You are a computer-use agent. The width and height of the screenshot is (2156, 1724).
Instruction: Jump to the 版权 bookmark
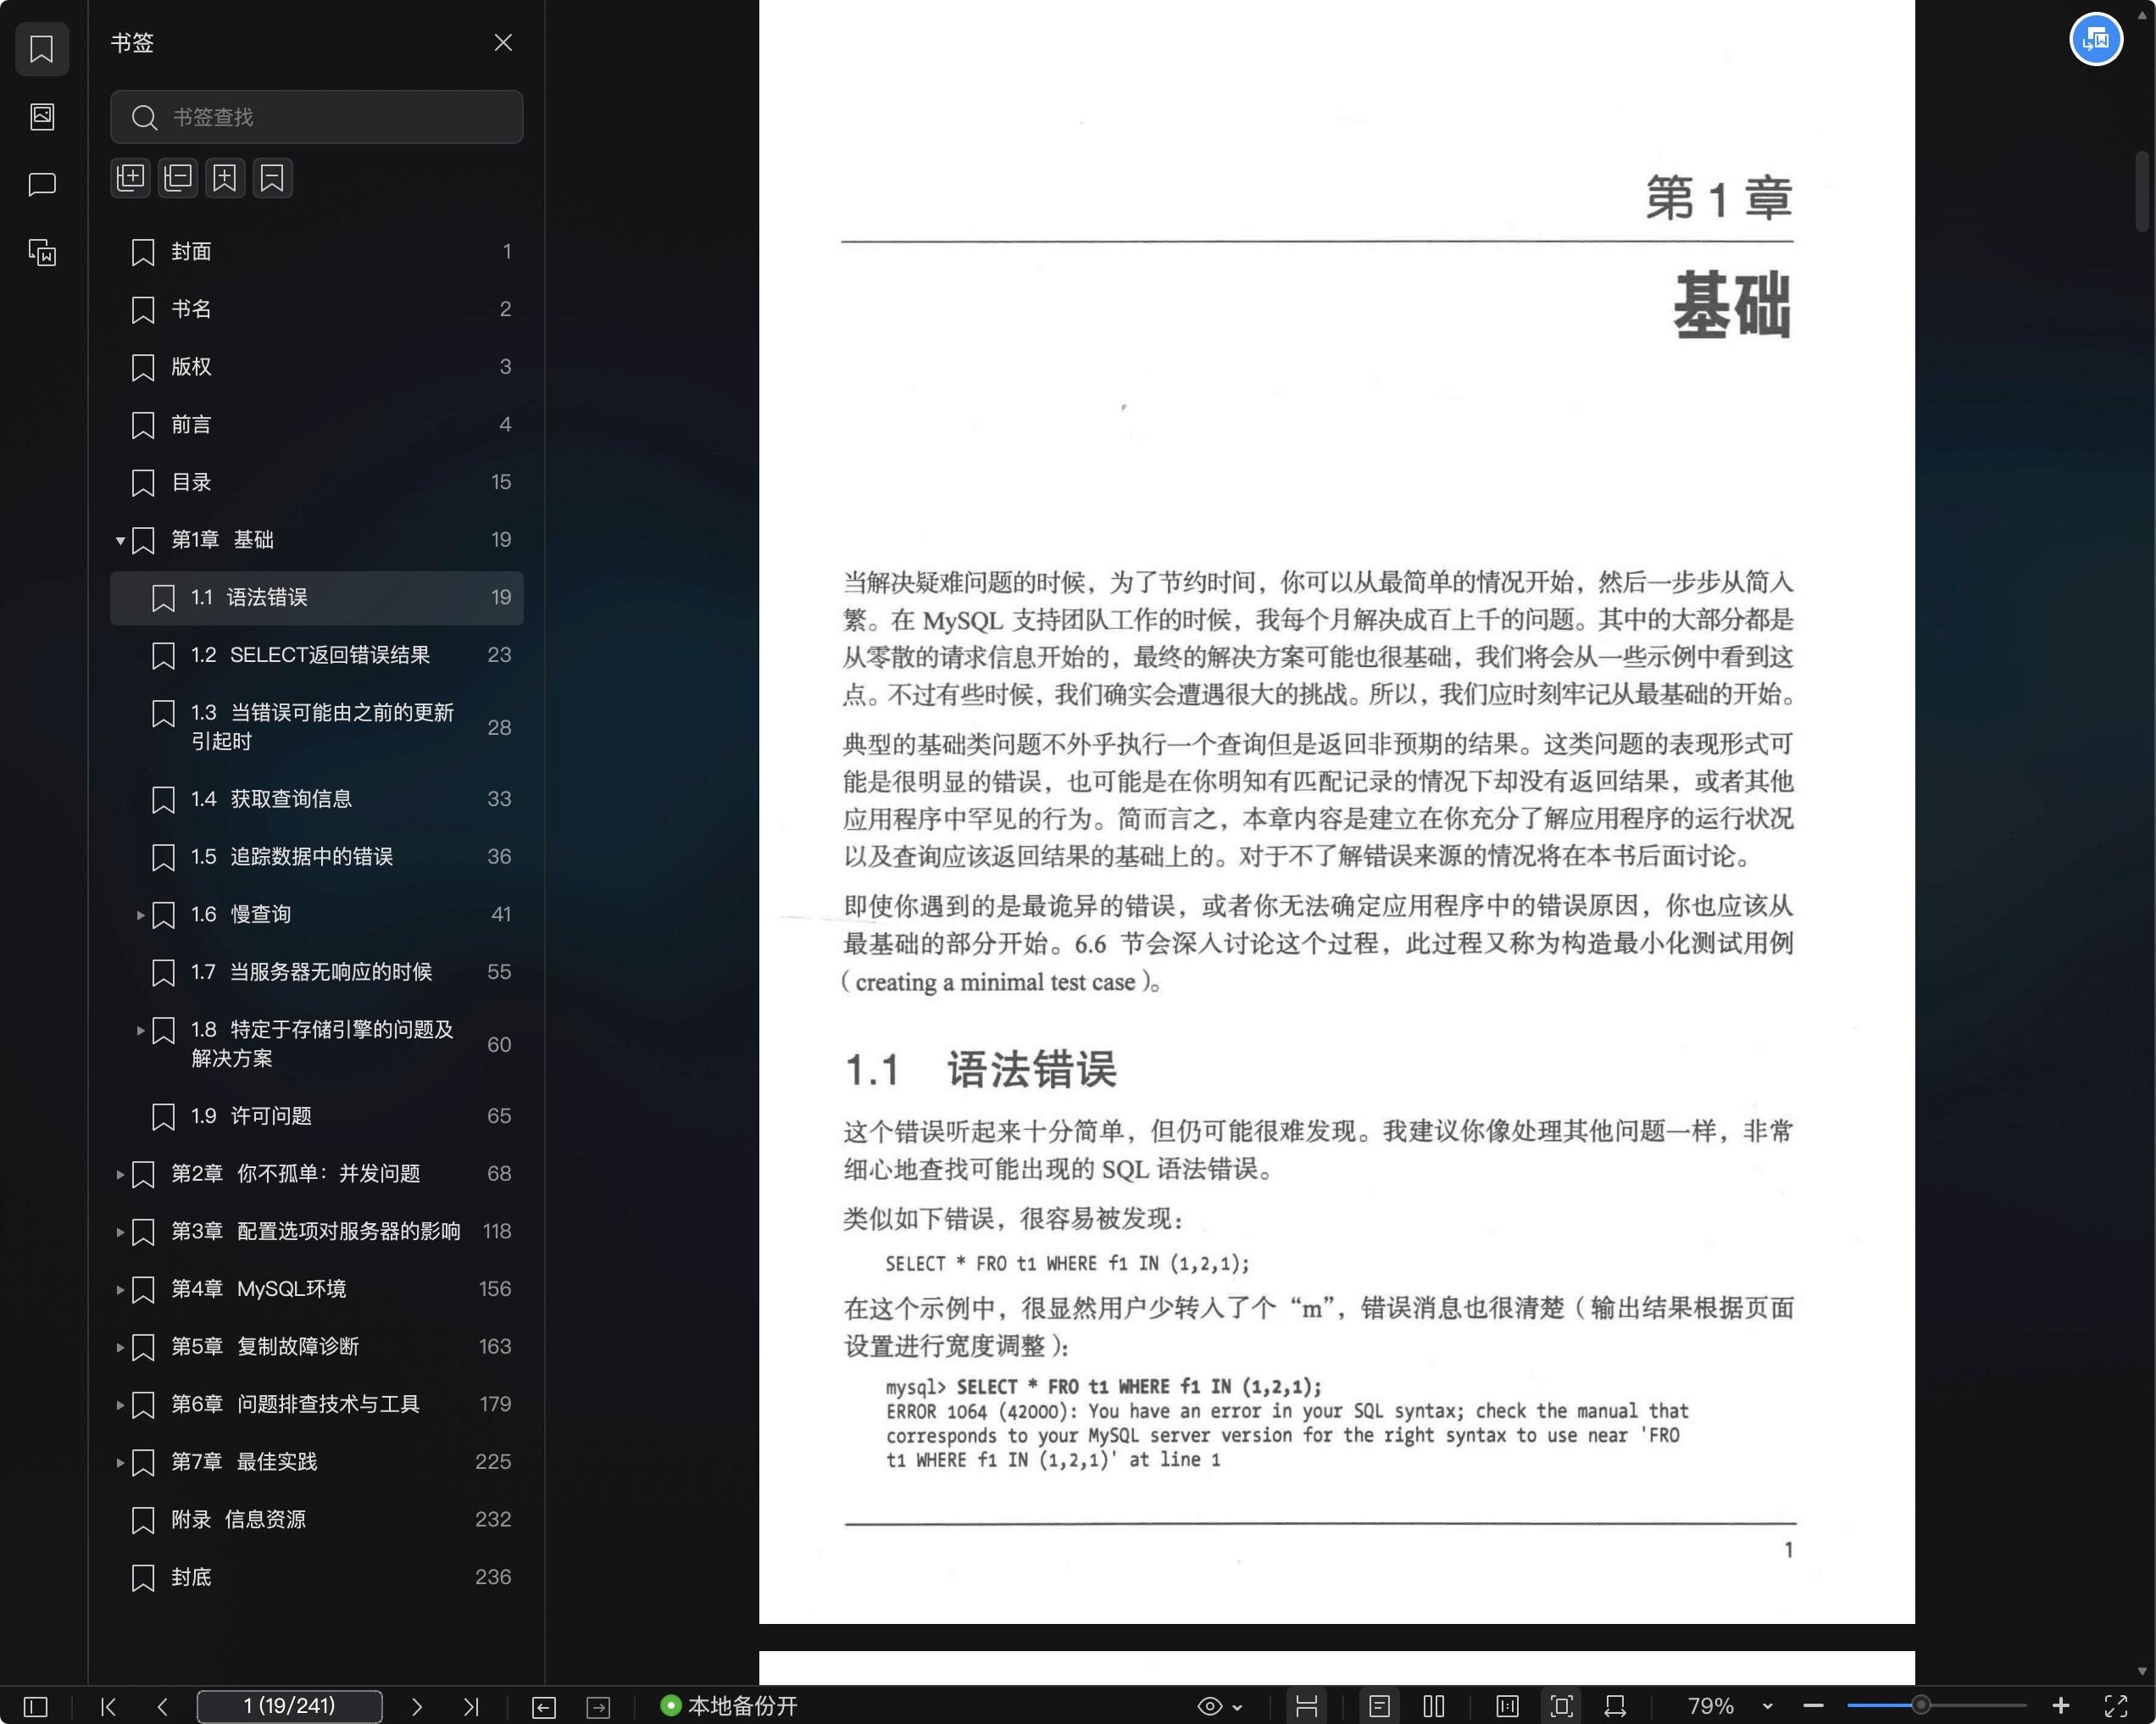pos(316,367)
